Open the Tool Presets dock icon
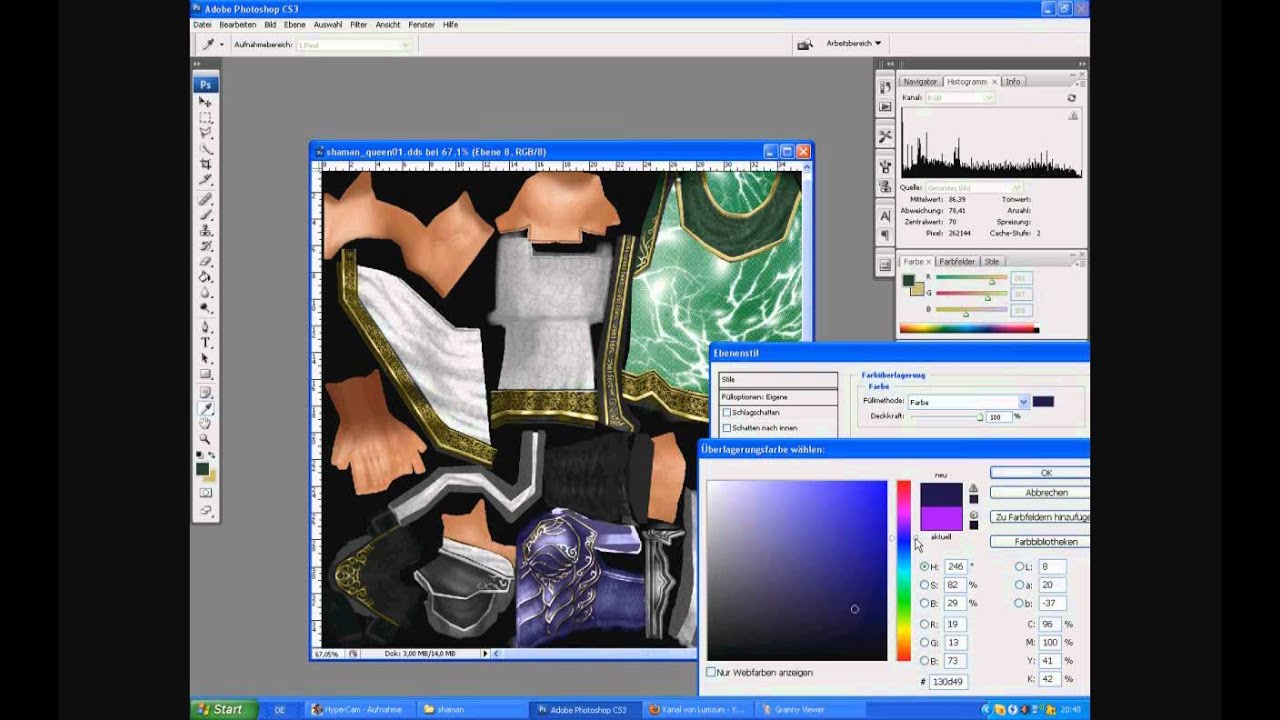 [885, 136]
